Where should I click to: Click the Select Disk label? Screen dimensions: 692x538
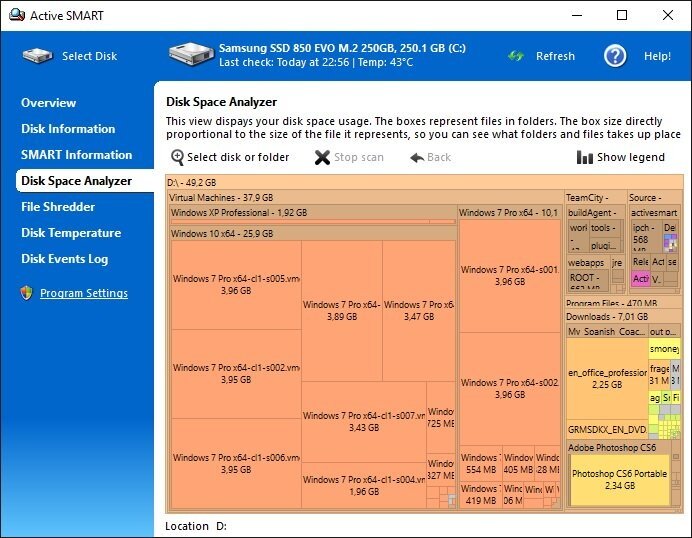(x=90, y=56)
